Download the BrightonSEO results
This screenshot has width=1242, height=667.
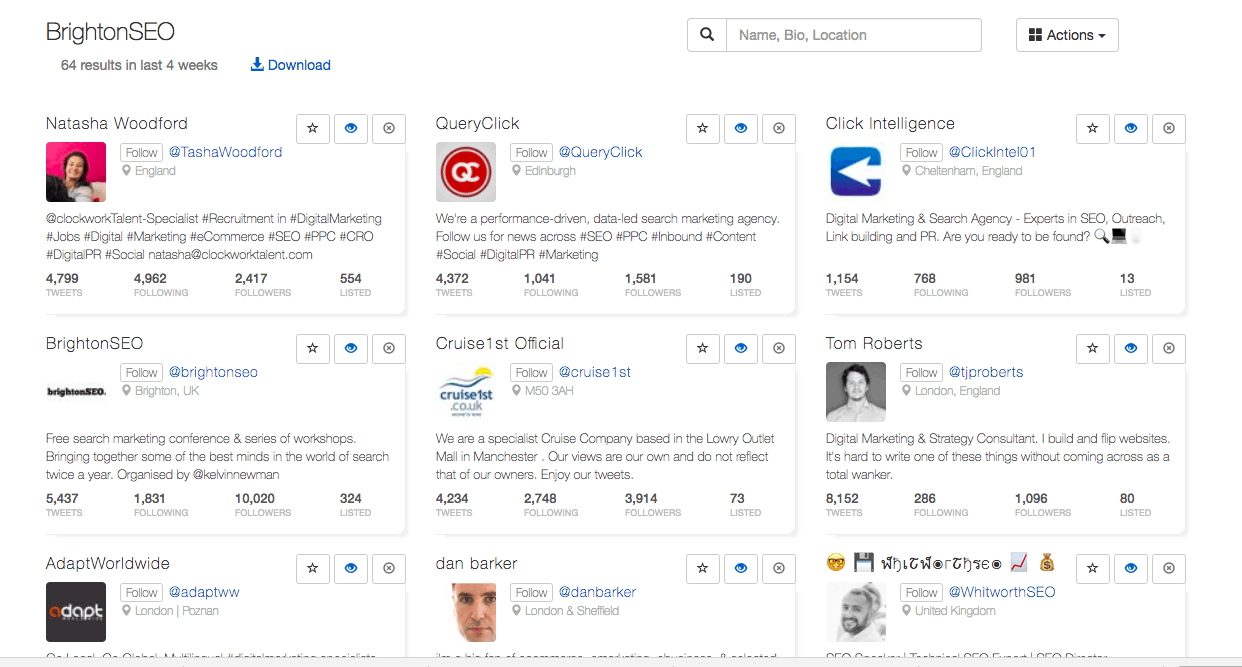pos(290,65)
